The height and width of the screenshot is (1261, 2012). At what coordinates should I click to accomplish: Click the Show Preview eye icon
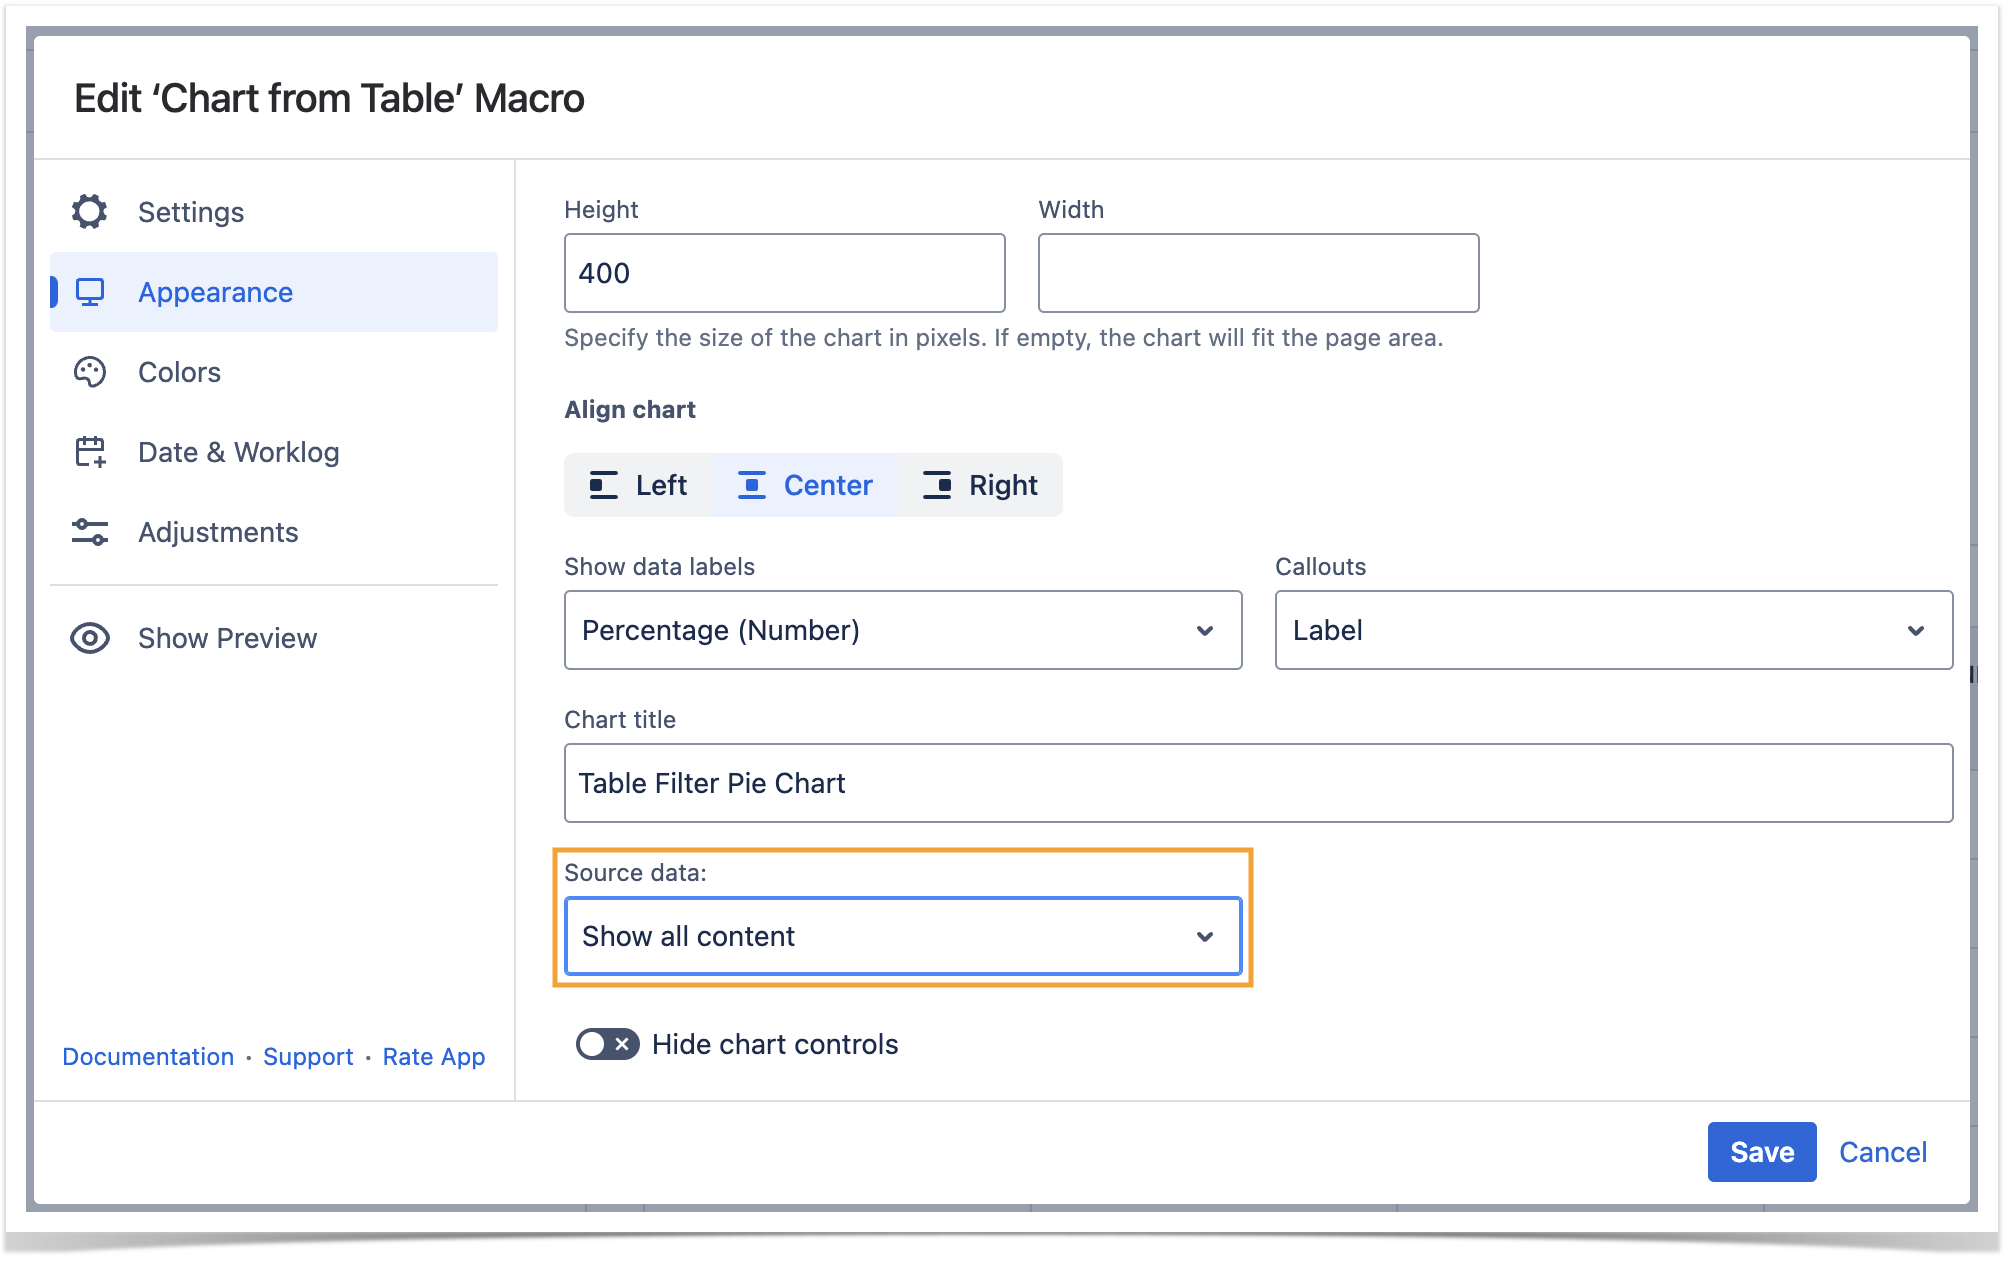(x=90, y=638)
